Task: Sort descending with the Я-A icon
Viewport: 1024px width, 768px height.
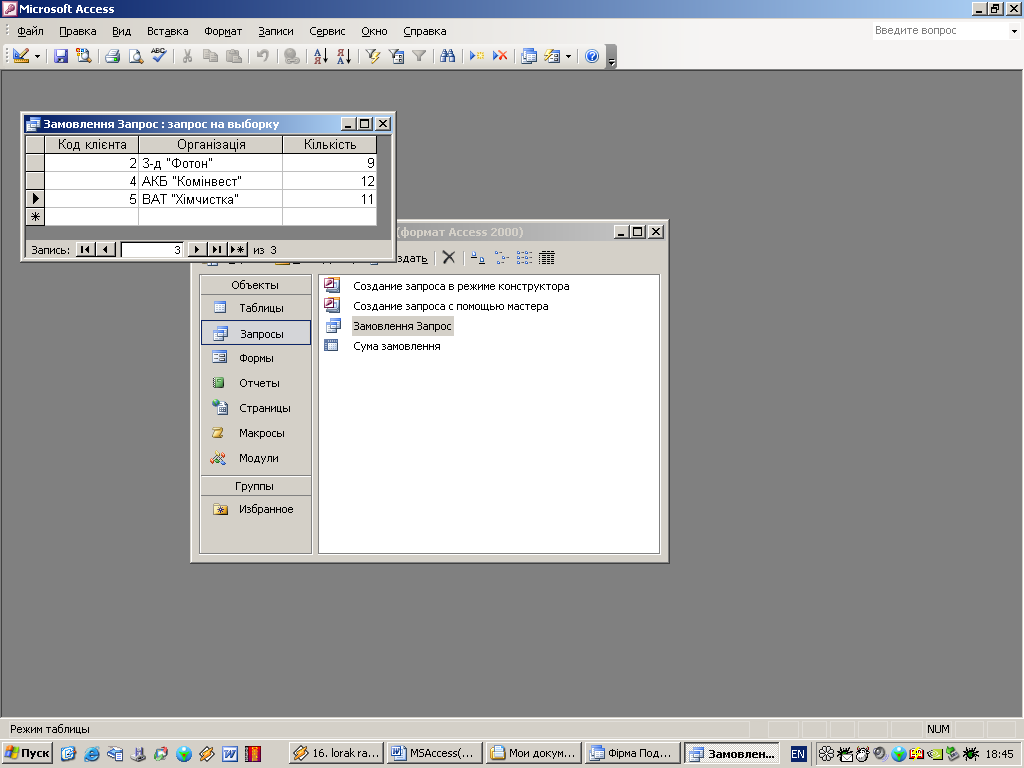Action: coord(344,56)
